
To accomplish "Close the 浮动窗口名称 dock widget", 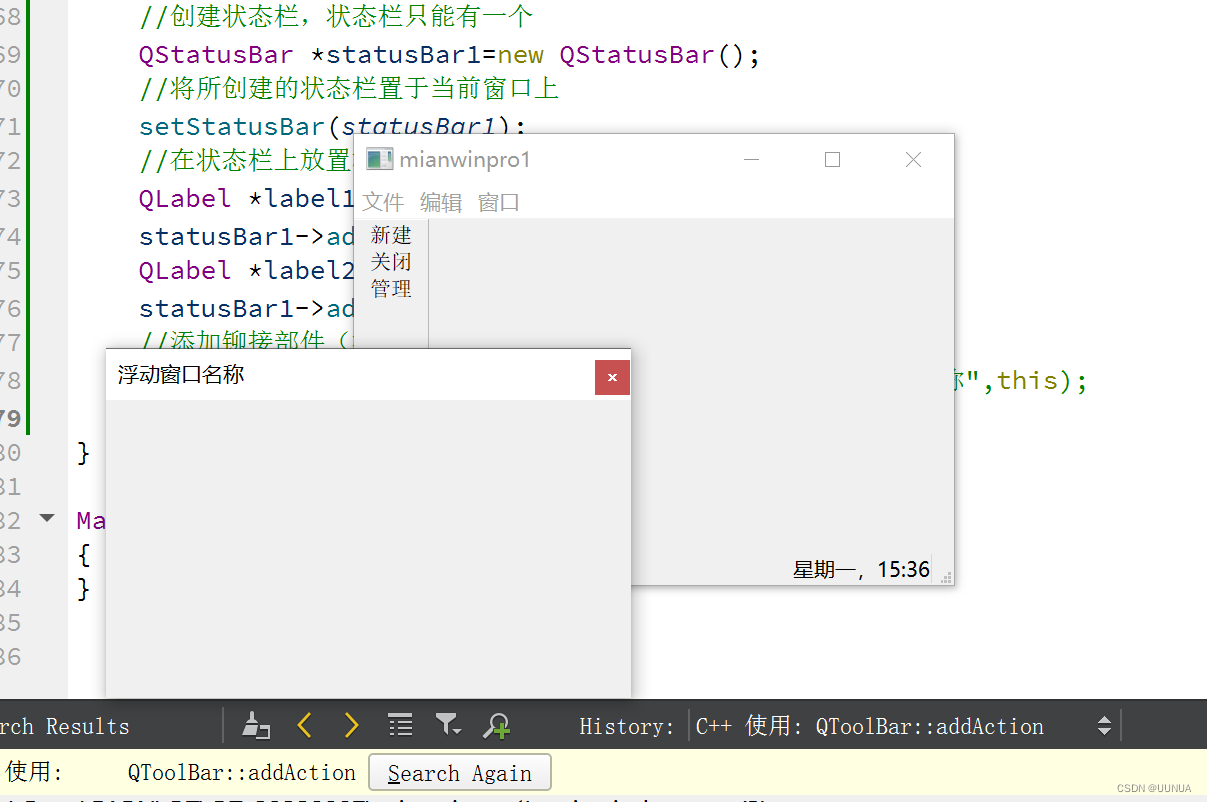I will click(612, 377).
